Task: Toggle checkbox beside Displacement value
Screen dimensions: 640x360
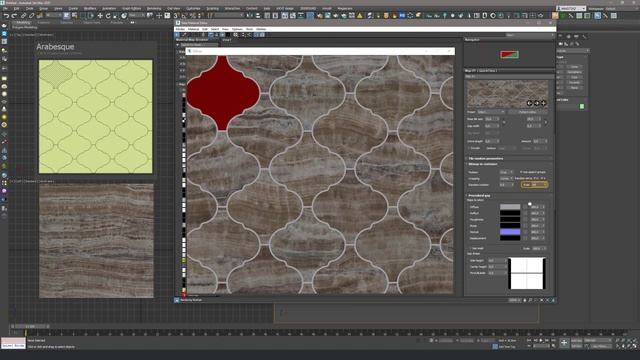Action: [x=525, y=238]
